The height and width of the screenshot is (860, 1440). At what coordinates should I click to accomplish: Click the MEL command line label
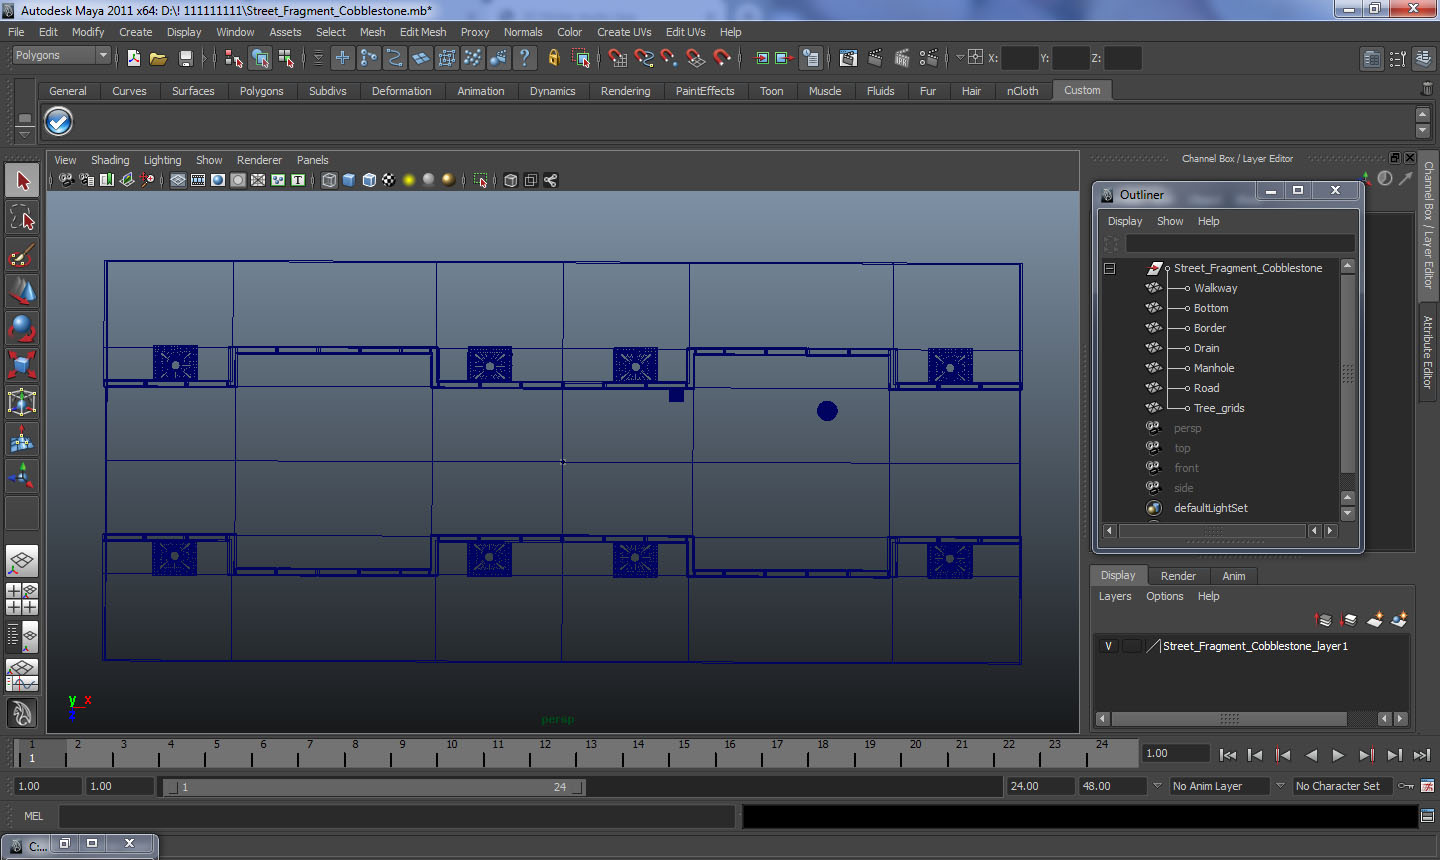coord(34,816)
